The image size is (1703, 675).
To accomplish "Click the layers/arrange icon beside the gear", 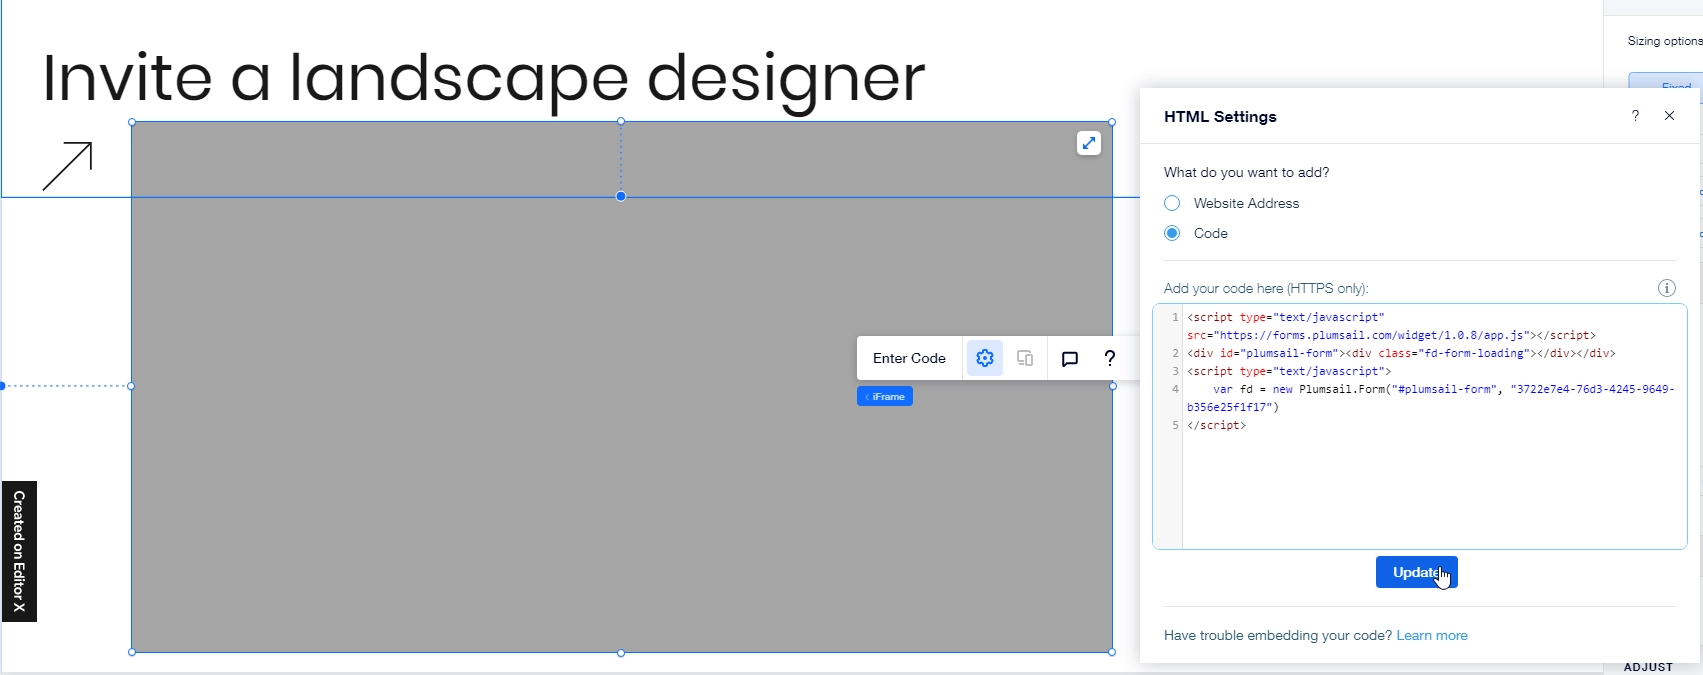I will pos(1025,358).
